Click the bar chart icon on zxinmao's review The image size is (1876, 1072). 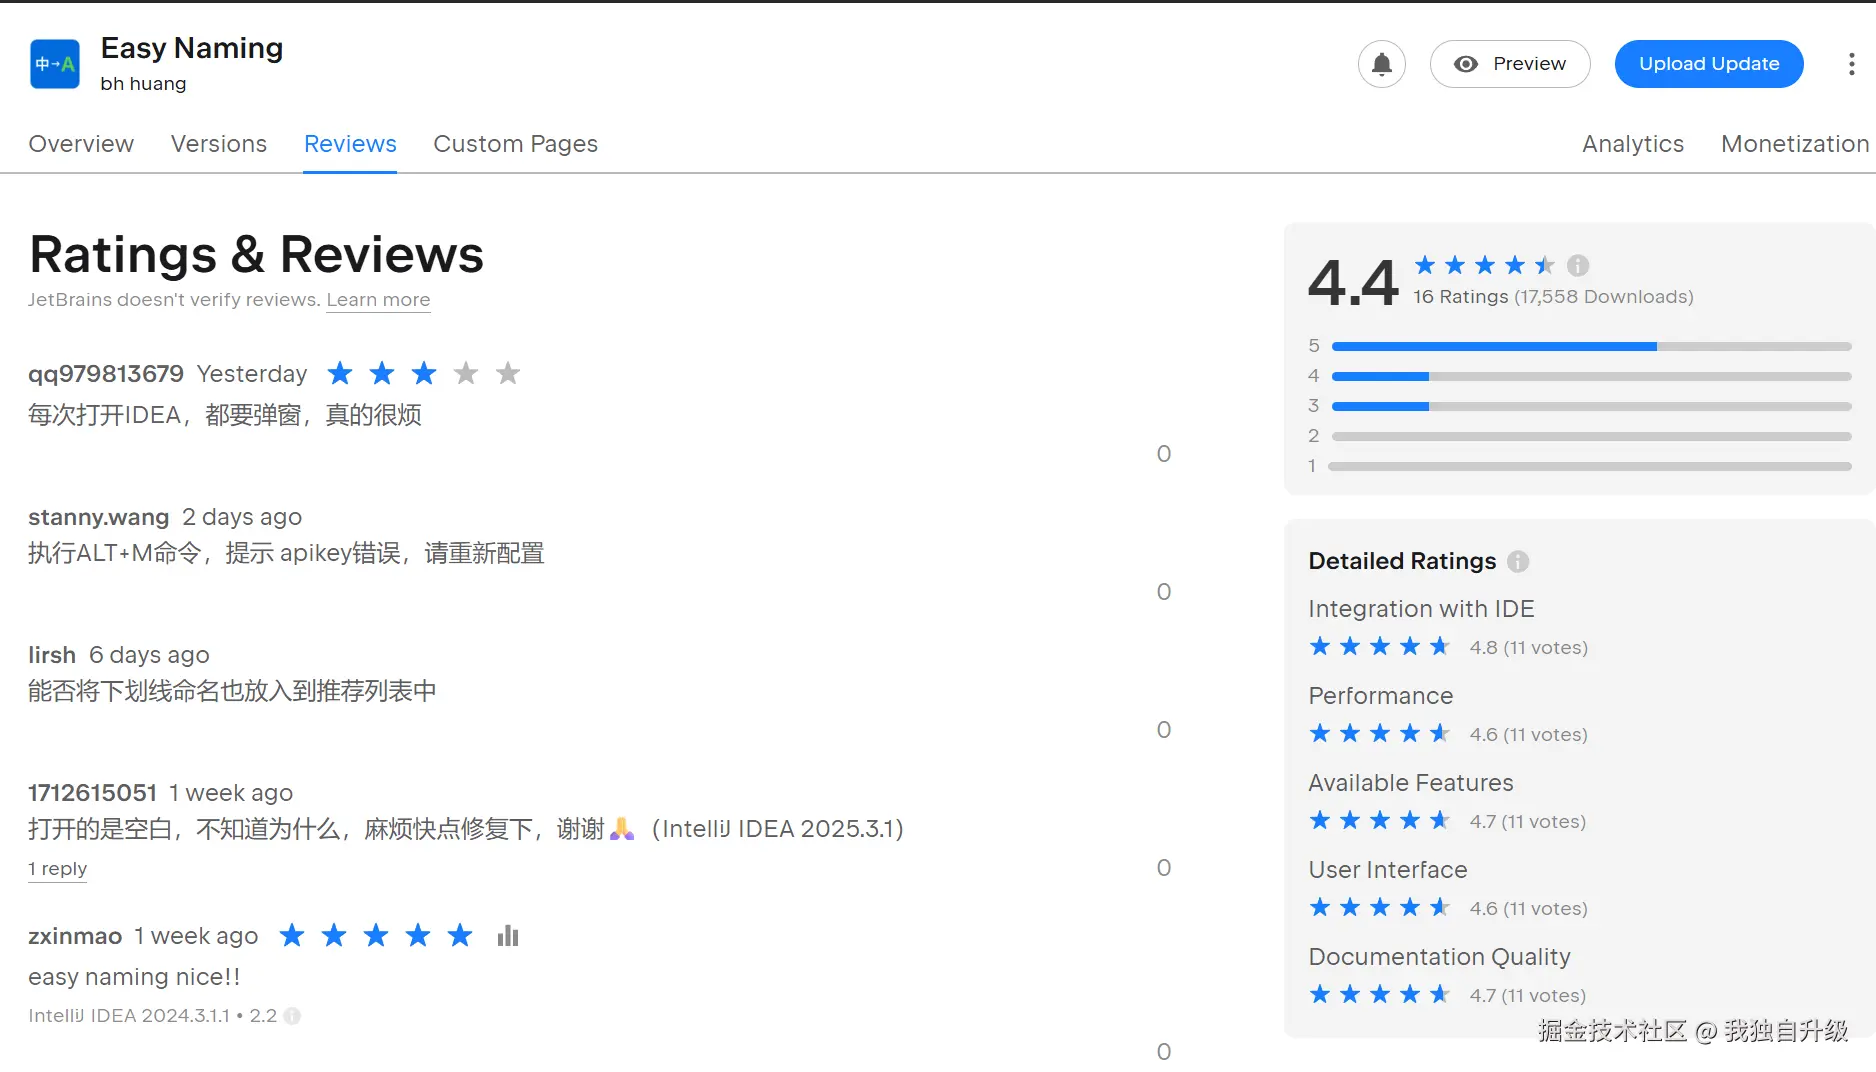[x=508, y=936]
